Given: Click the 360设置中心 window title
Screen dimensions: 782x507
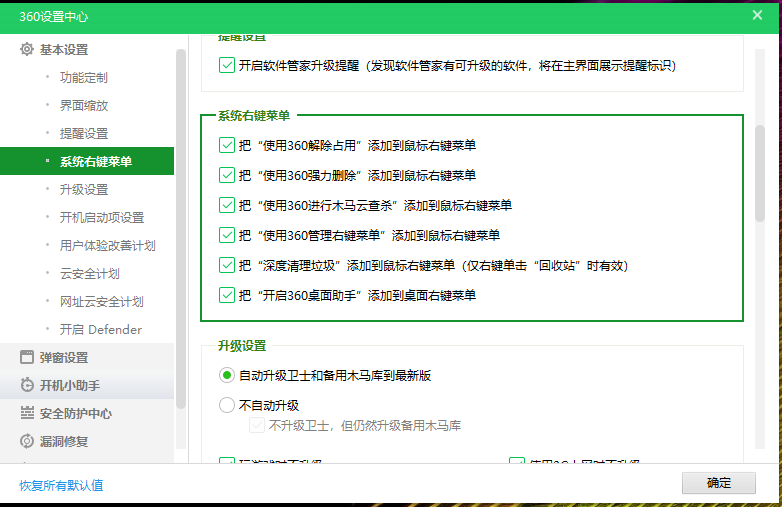Looking at the screenshot, I should [54, 16].
